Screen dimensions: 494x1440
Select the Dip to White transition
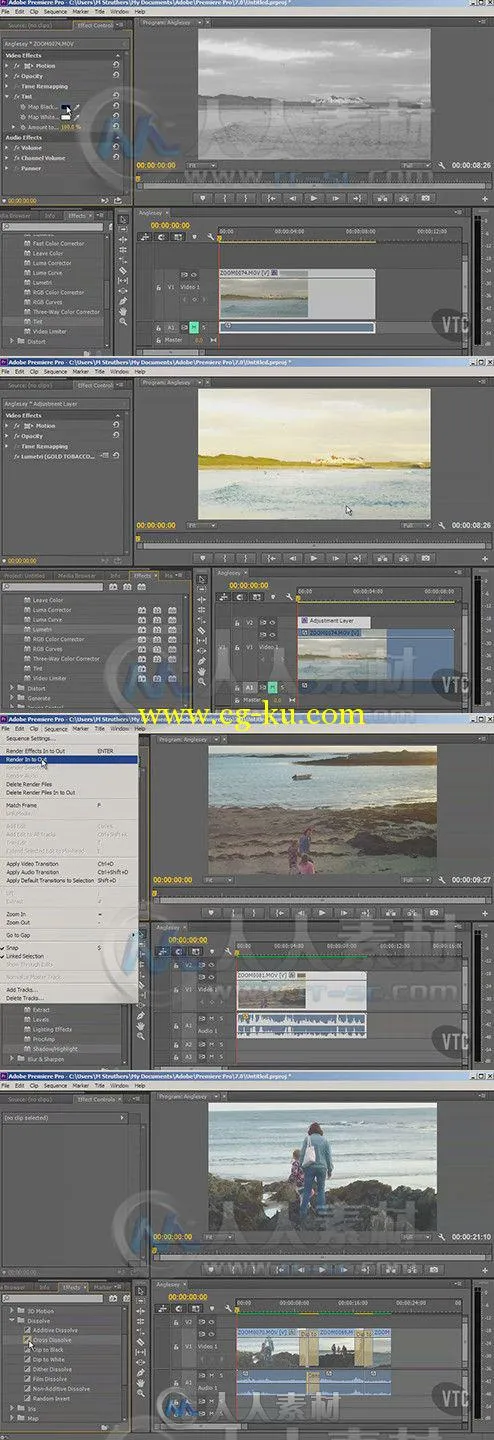click(x=49, y=1360)
